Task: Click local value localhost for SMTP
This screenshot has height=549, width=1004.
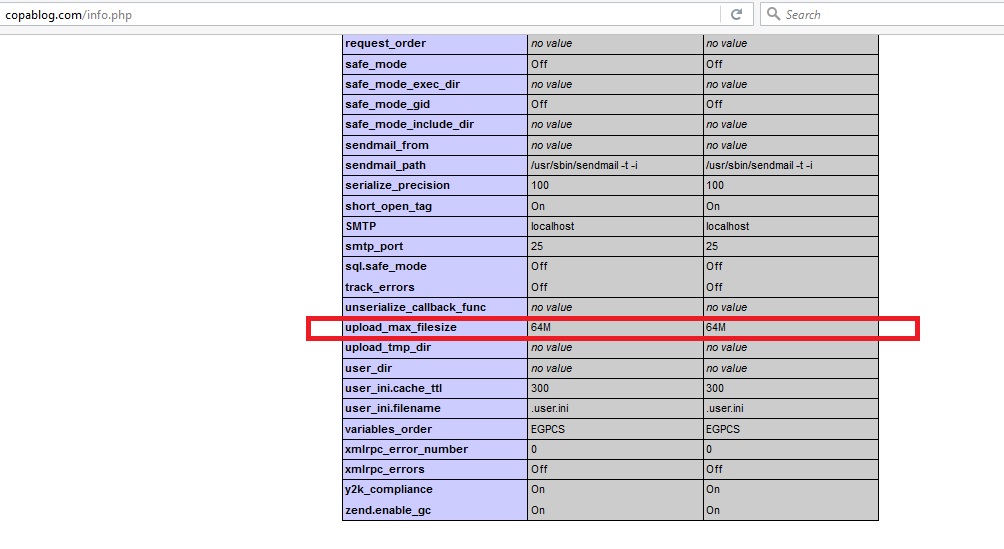Action: (553, 226)
